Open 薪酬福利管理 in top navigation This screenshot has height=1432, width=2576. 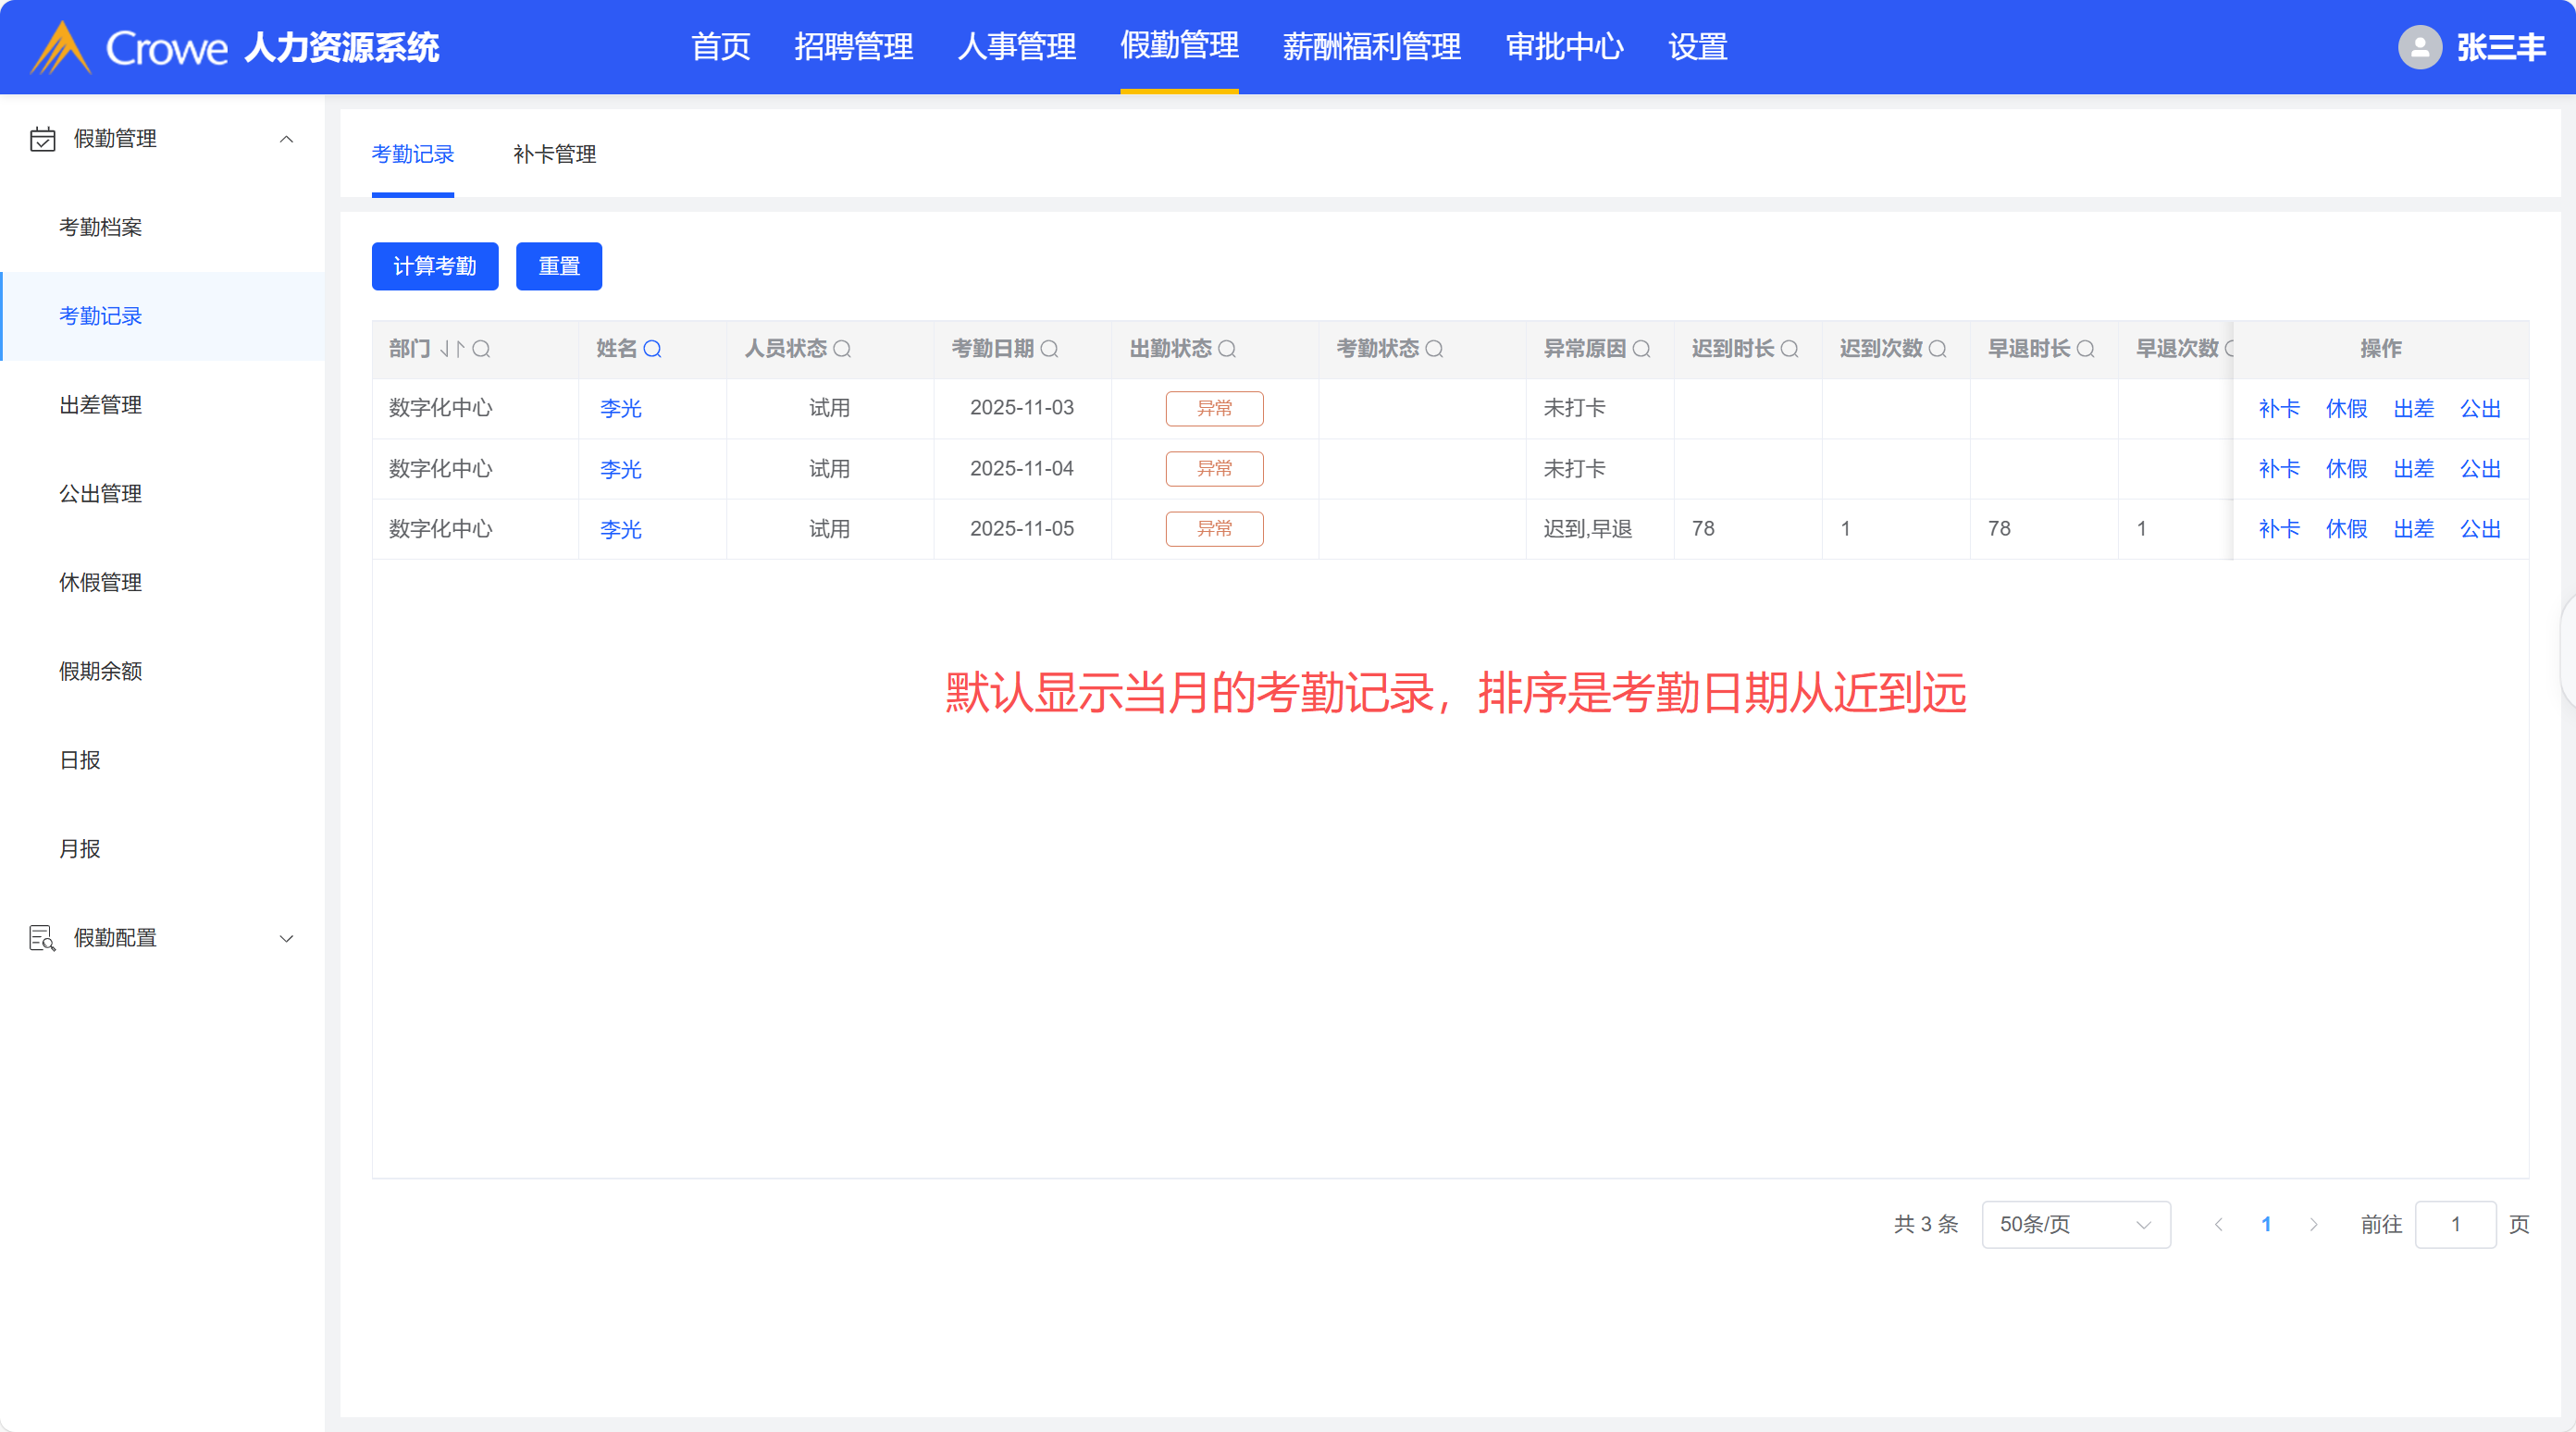click(x=1371, y=47)
